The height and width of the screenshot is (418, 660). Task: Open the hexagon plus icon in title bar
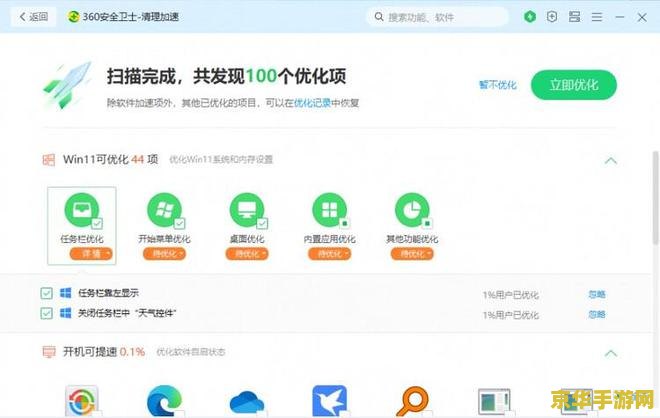(552, 17)
